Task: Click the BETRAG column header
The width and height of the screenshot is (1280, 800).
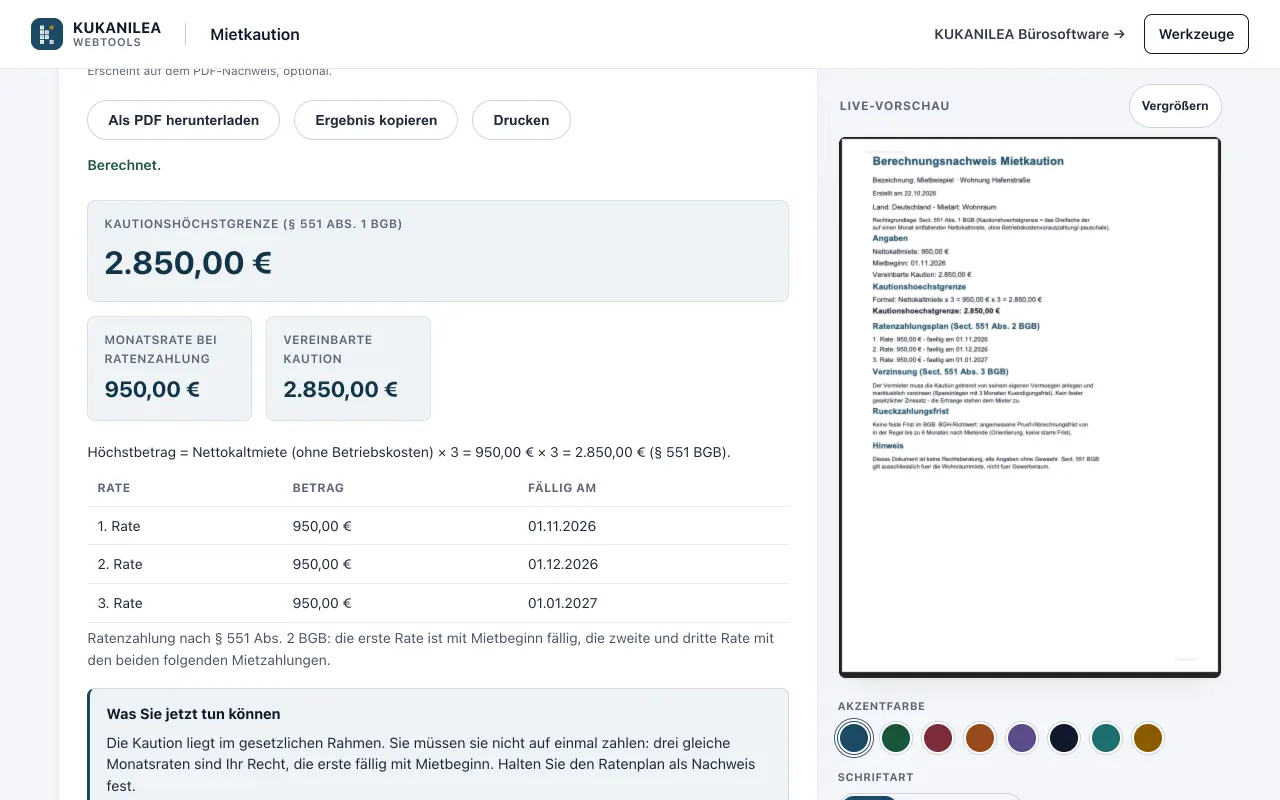Action: 318,488
